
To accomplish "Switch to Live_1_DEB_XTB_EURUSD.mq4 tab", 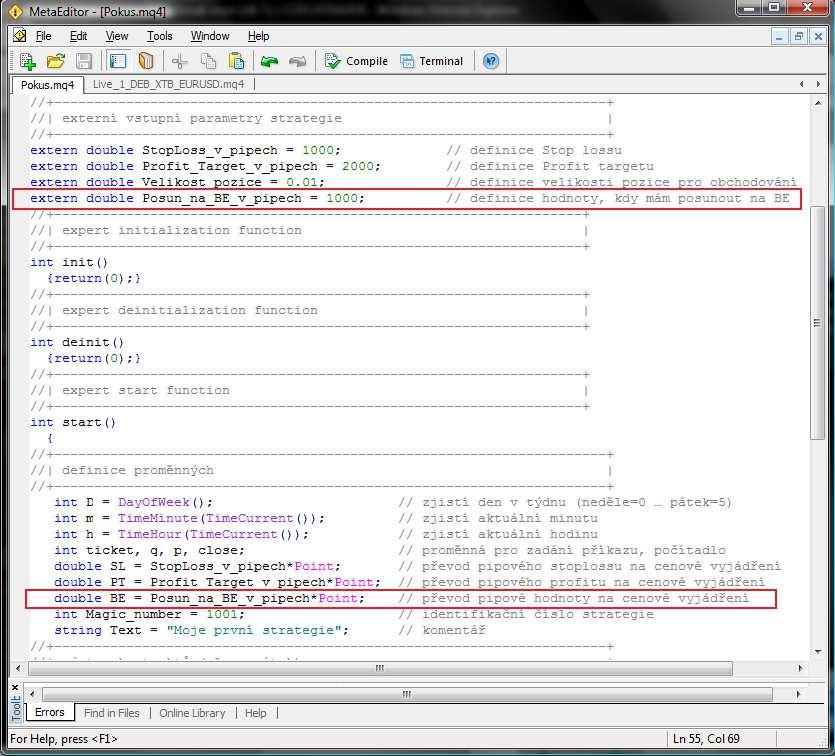I will [x=168, y=84].
